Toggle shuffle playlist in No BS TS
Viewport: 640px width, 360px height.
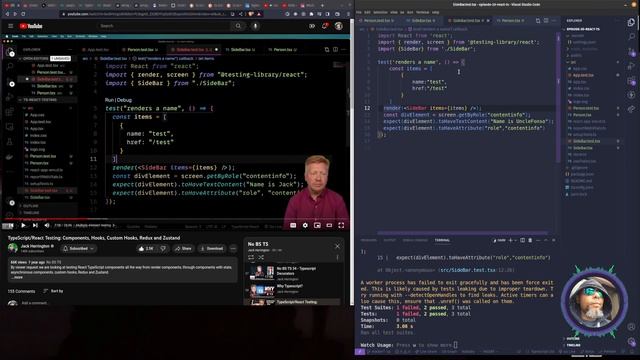tap(261, 258)
